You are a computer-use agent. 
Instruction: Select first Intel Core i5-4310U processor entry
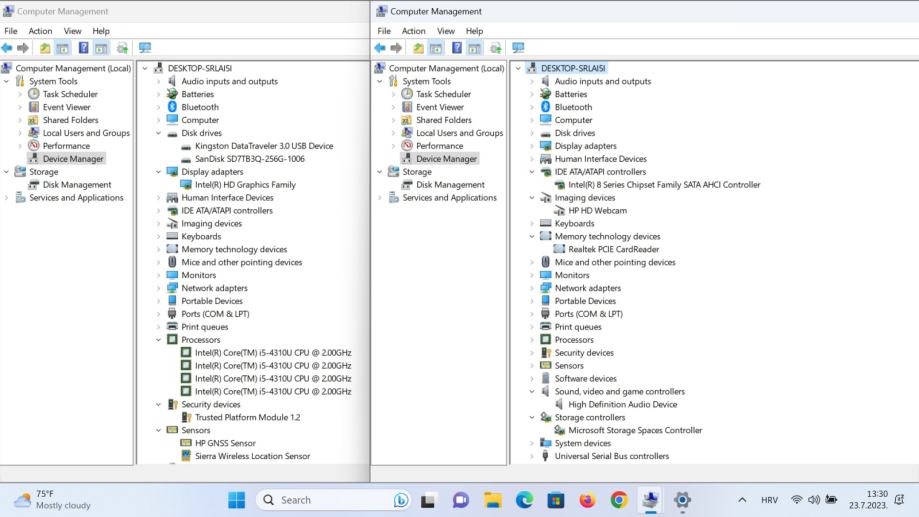click(x=273, y=353)
